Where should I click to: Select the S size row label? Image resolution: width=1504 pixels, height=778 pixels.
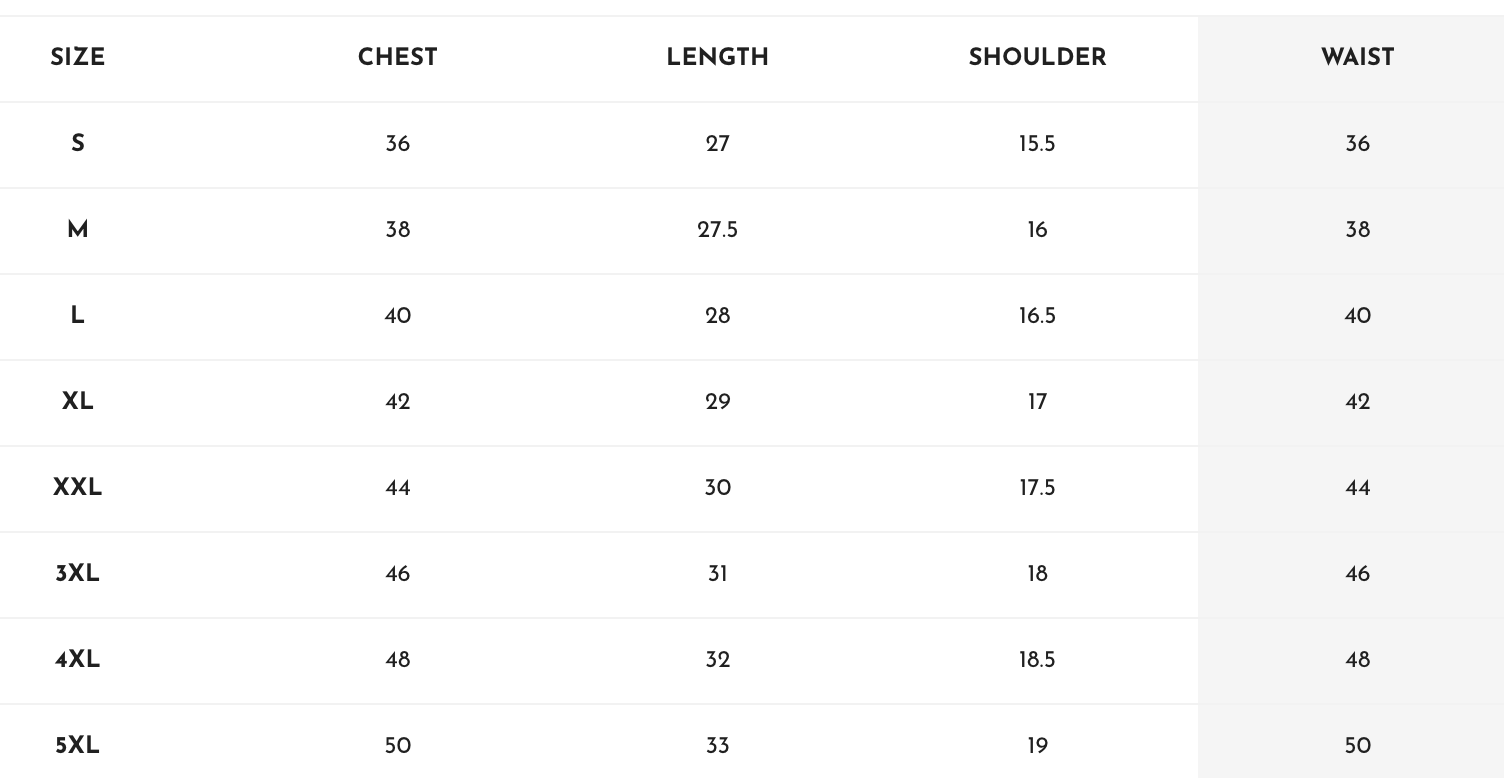pos(78,144)
